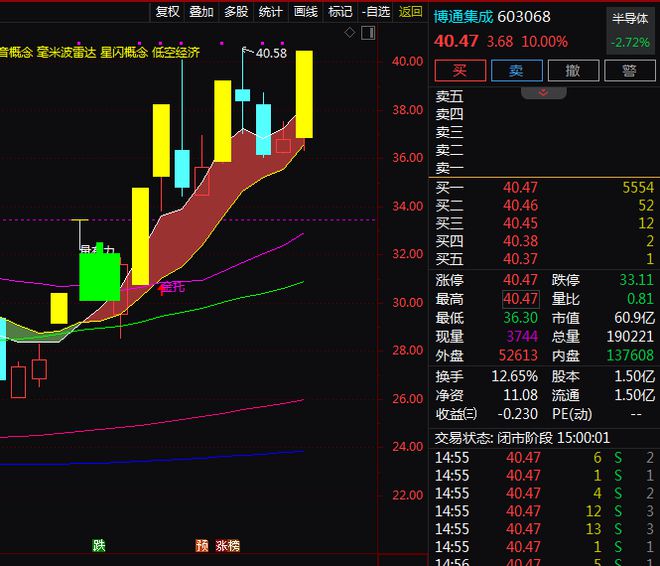The image size is (660, 566).
Task: Click the 外盘 value 52613
Action: [518, 356]
